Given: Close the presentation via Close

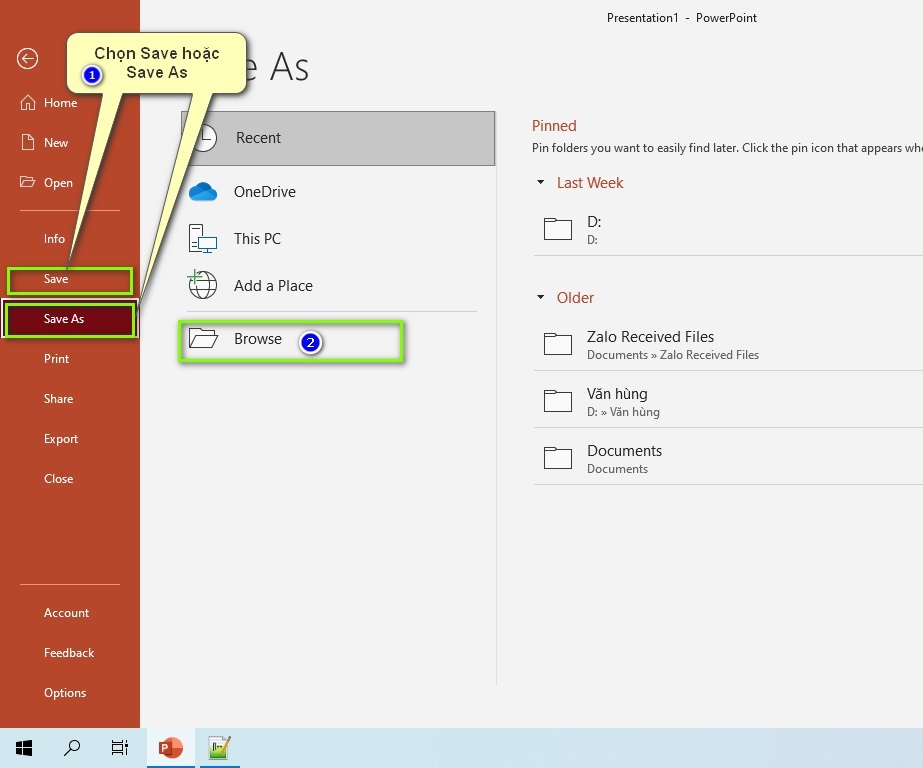Looking at the screenshot, I should 58,479.
